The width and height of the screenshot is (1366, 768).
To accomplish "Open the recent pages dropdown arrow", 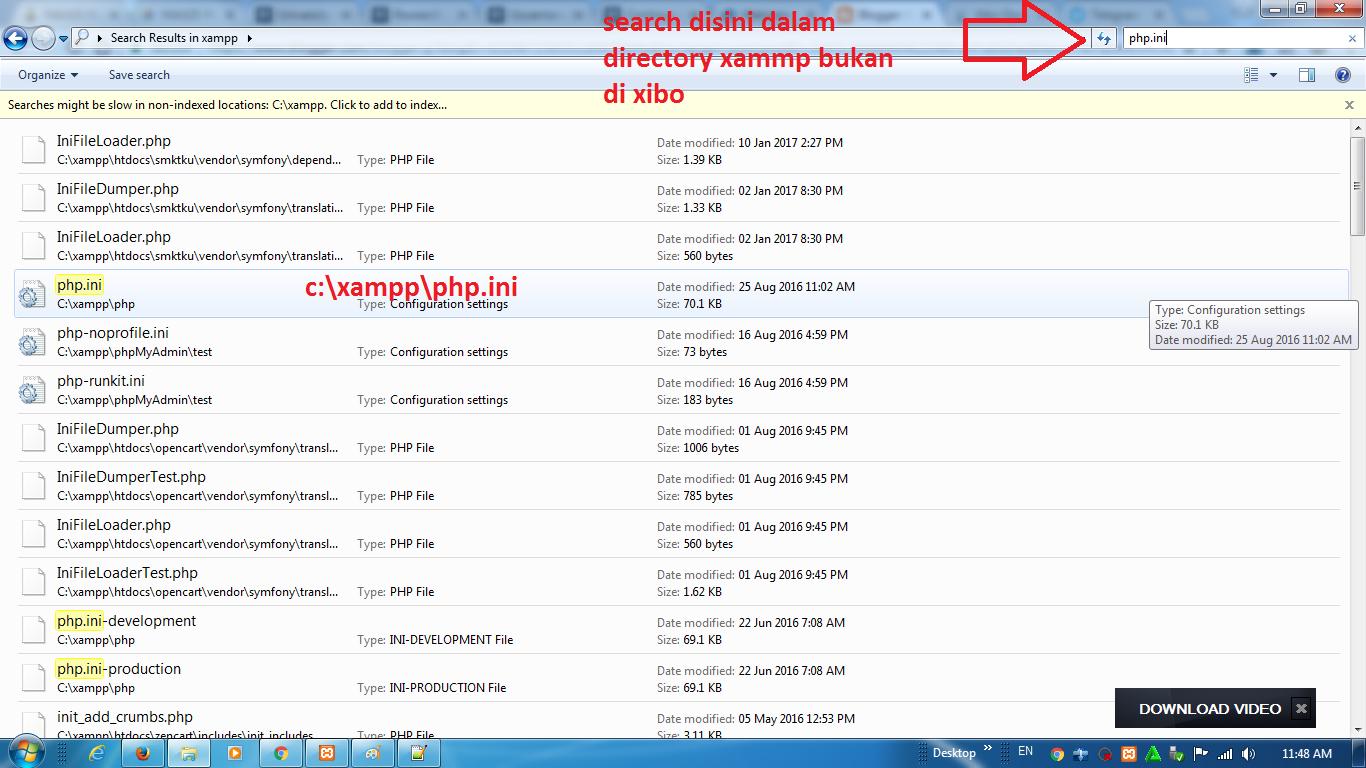I will [63, 39].
